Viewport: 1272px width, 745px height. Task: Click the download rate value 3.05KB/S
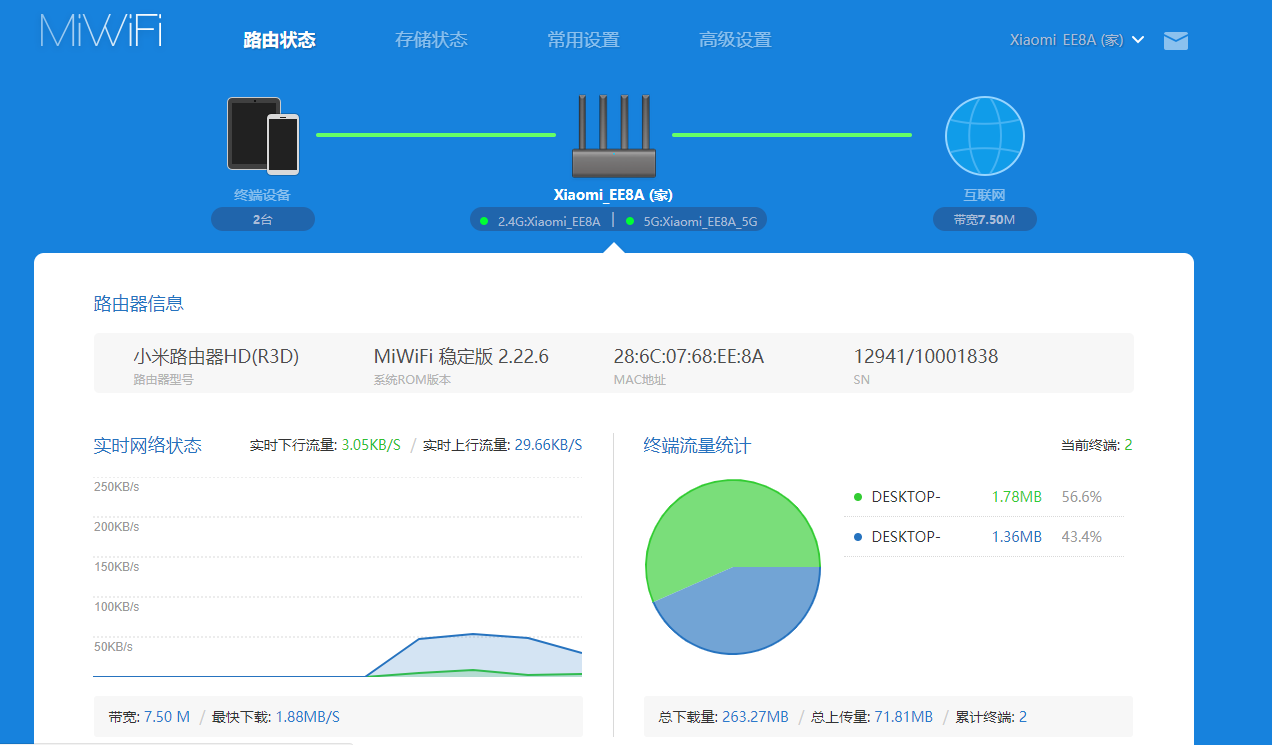click(x=371, y=445)
